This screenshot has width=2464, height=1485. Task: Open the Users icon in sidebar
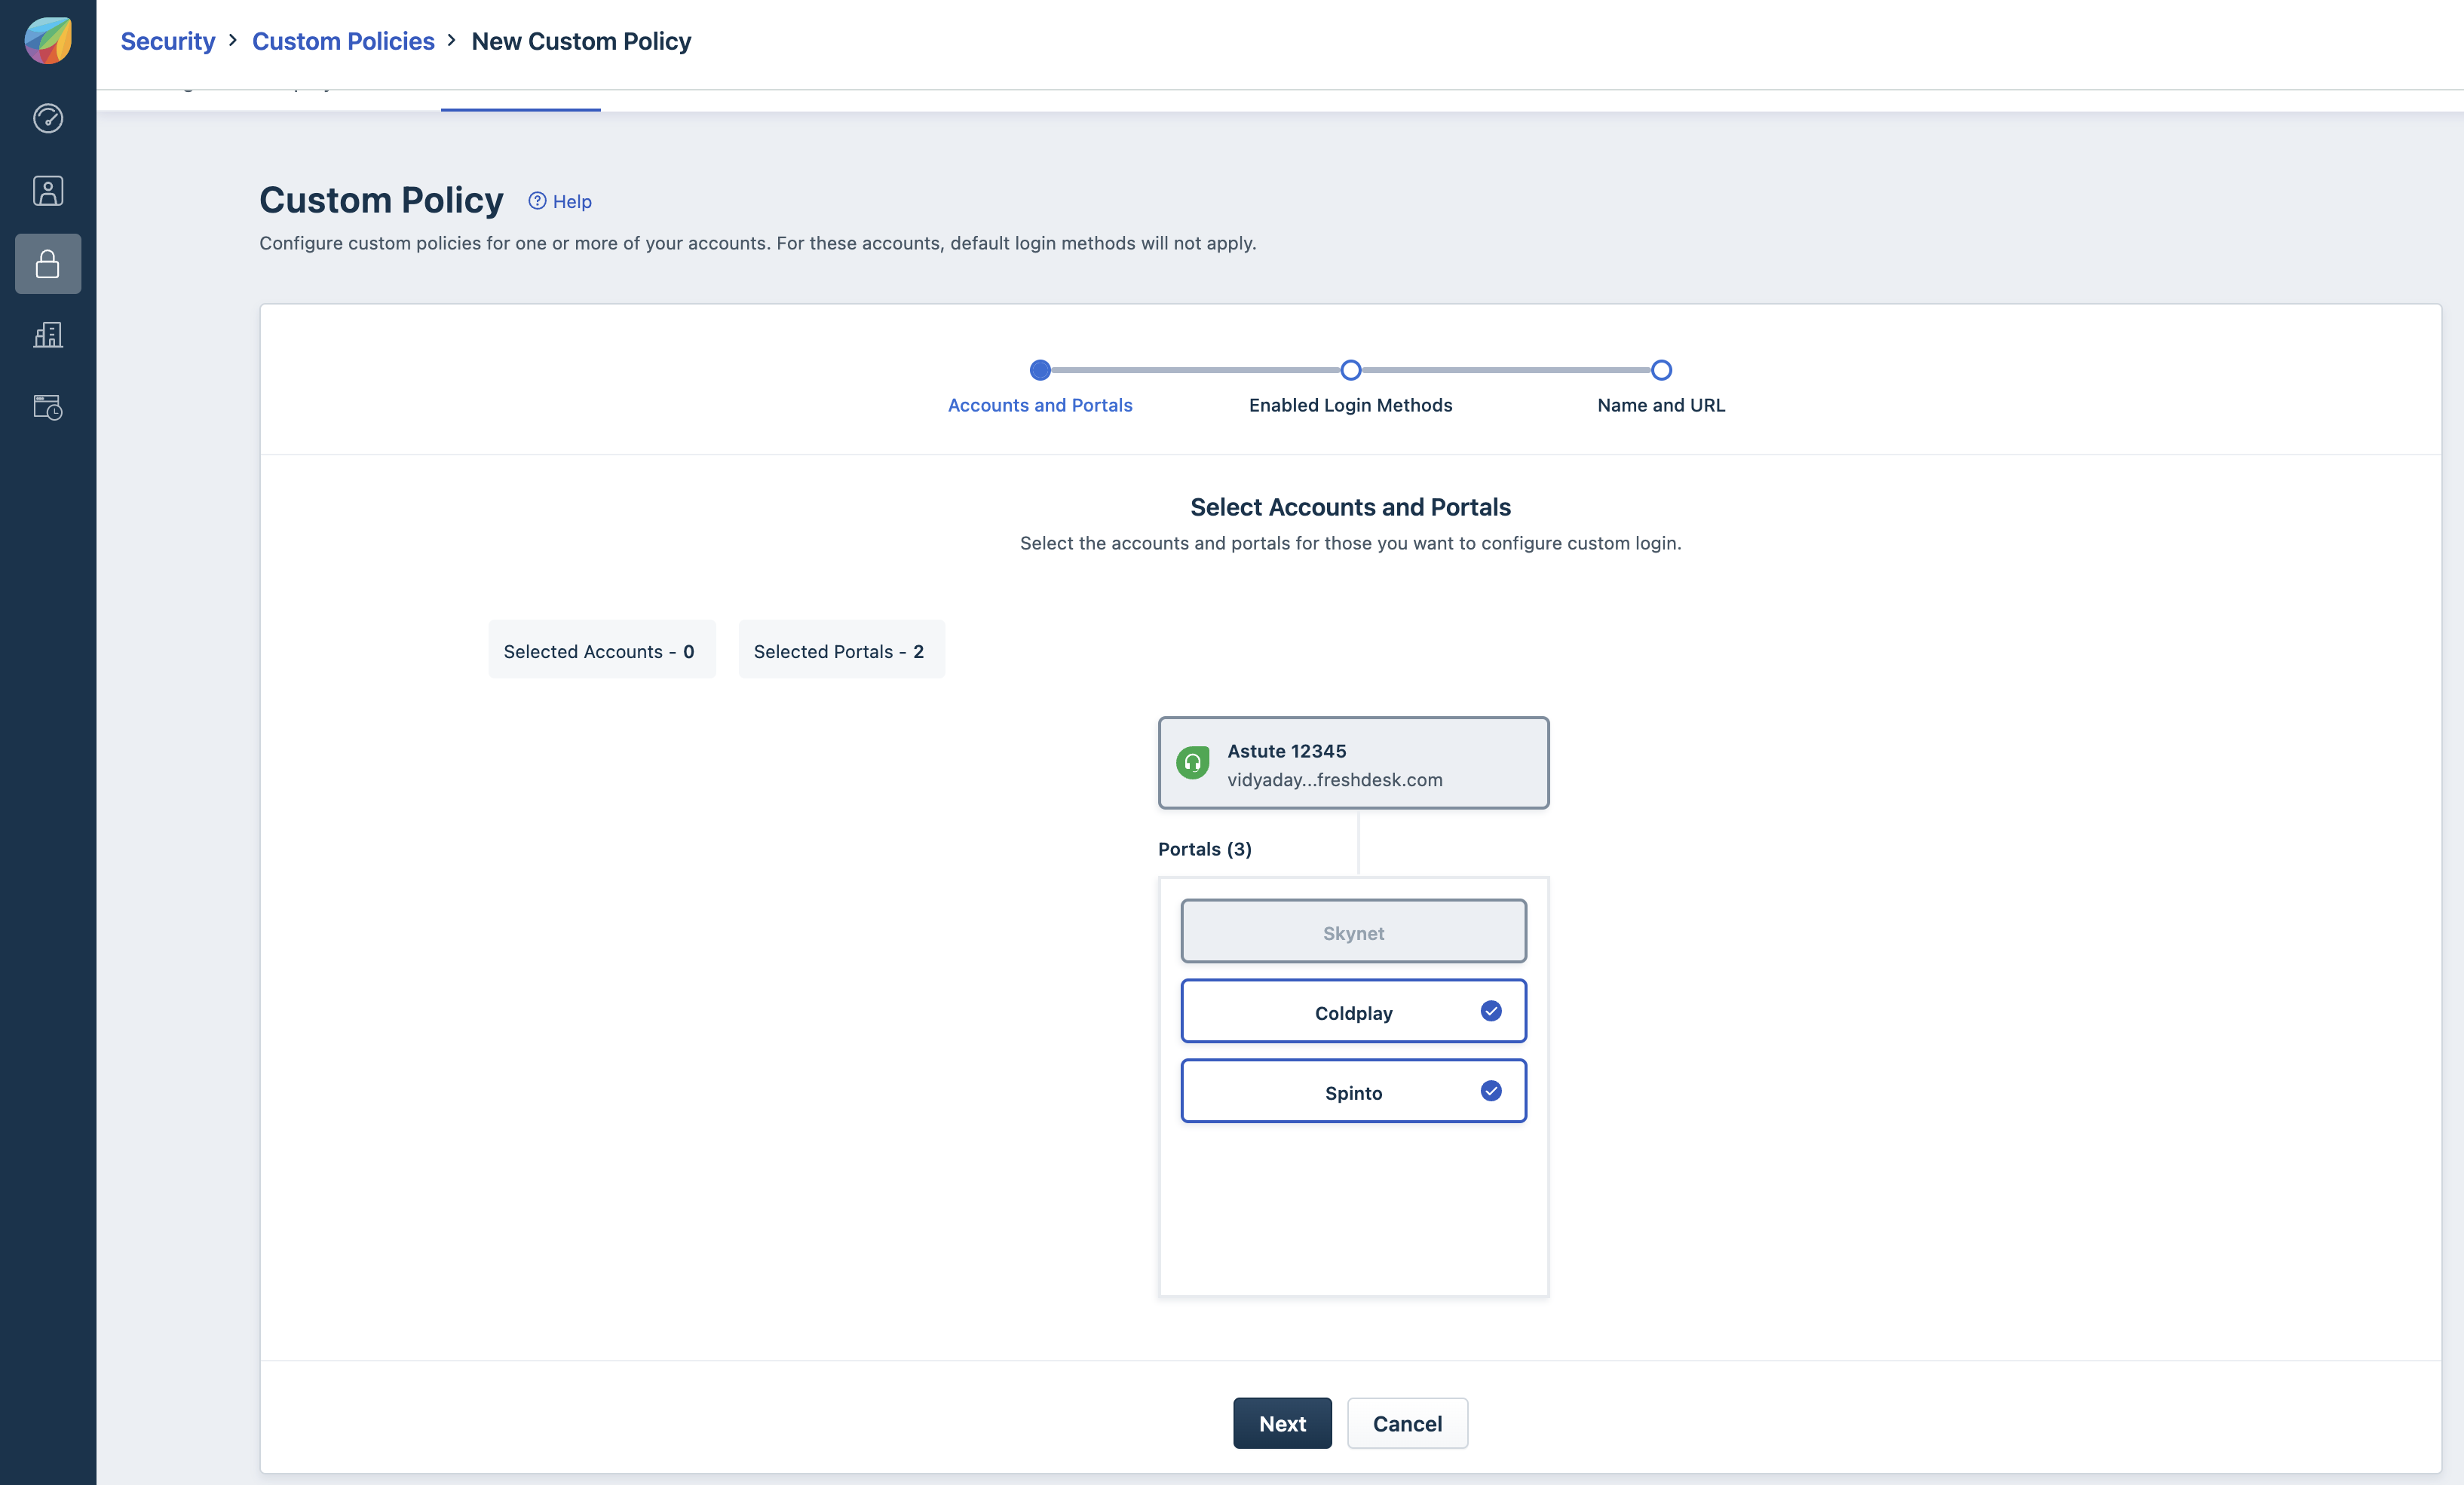pos(48,191)
